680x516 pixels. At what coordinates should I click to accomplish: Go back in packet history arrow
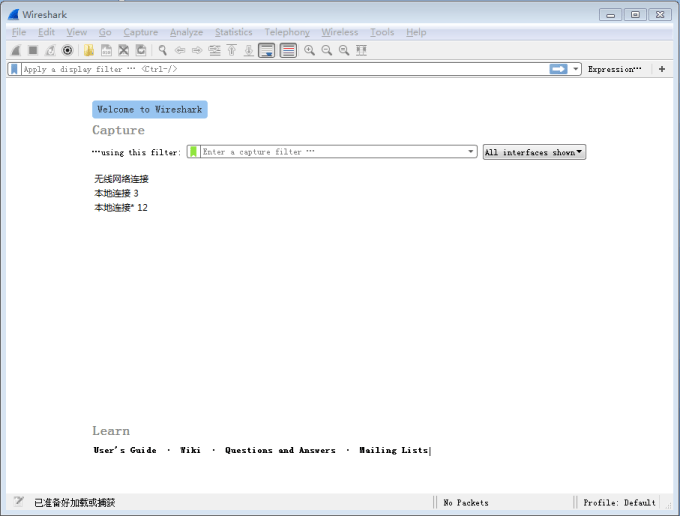pos(180,50)
